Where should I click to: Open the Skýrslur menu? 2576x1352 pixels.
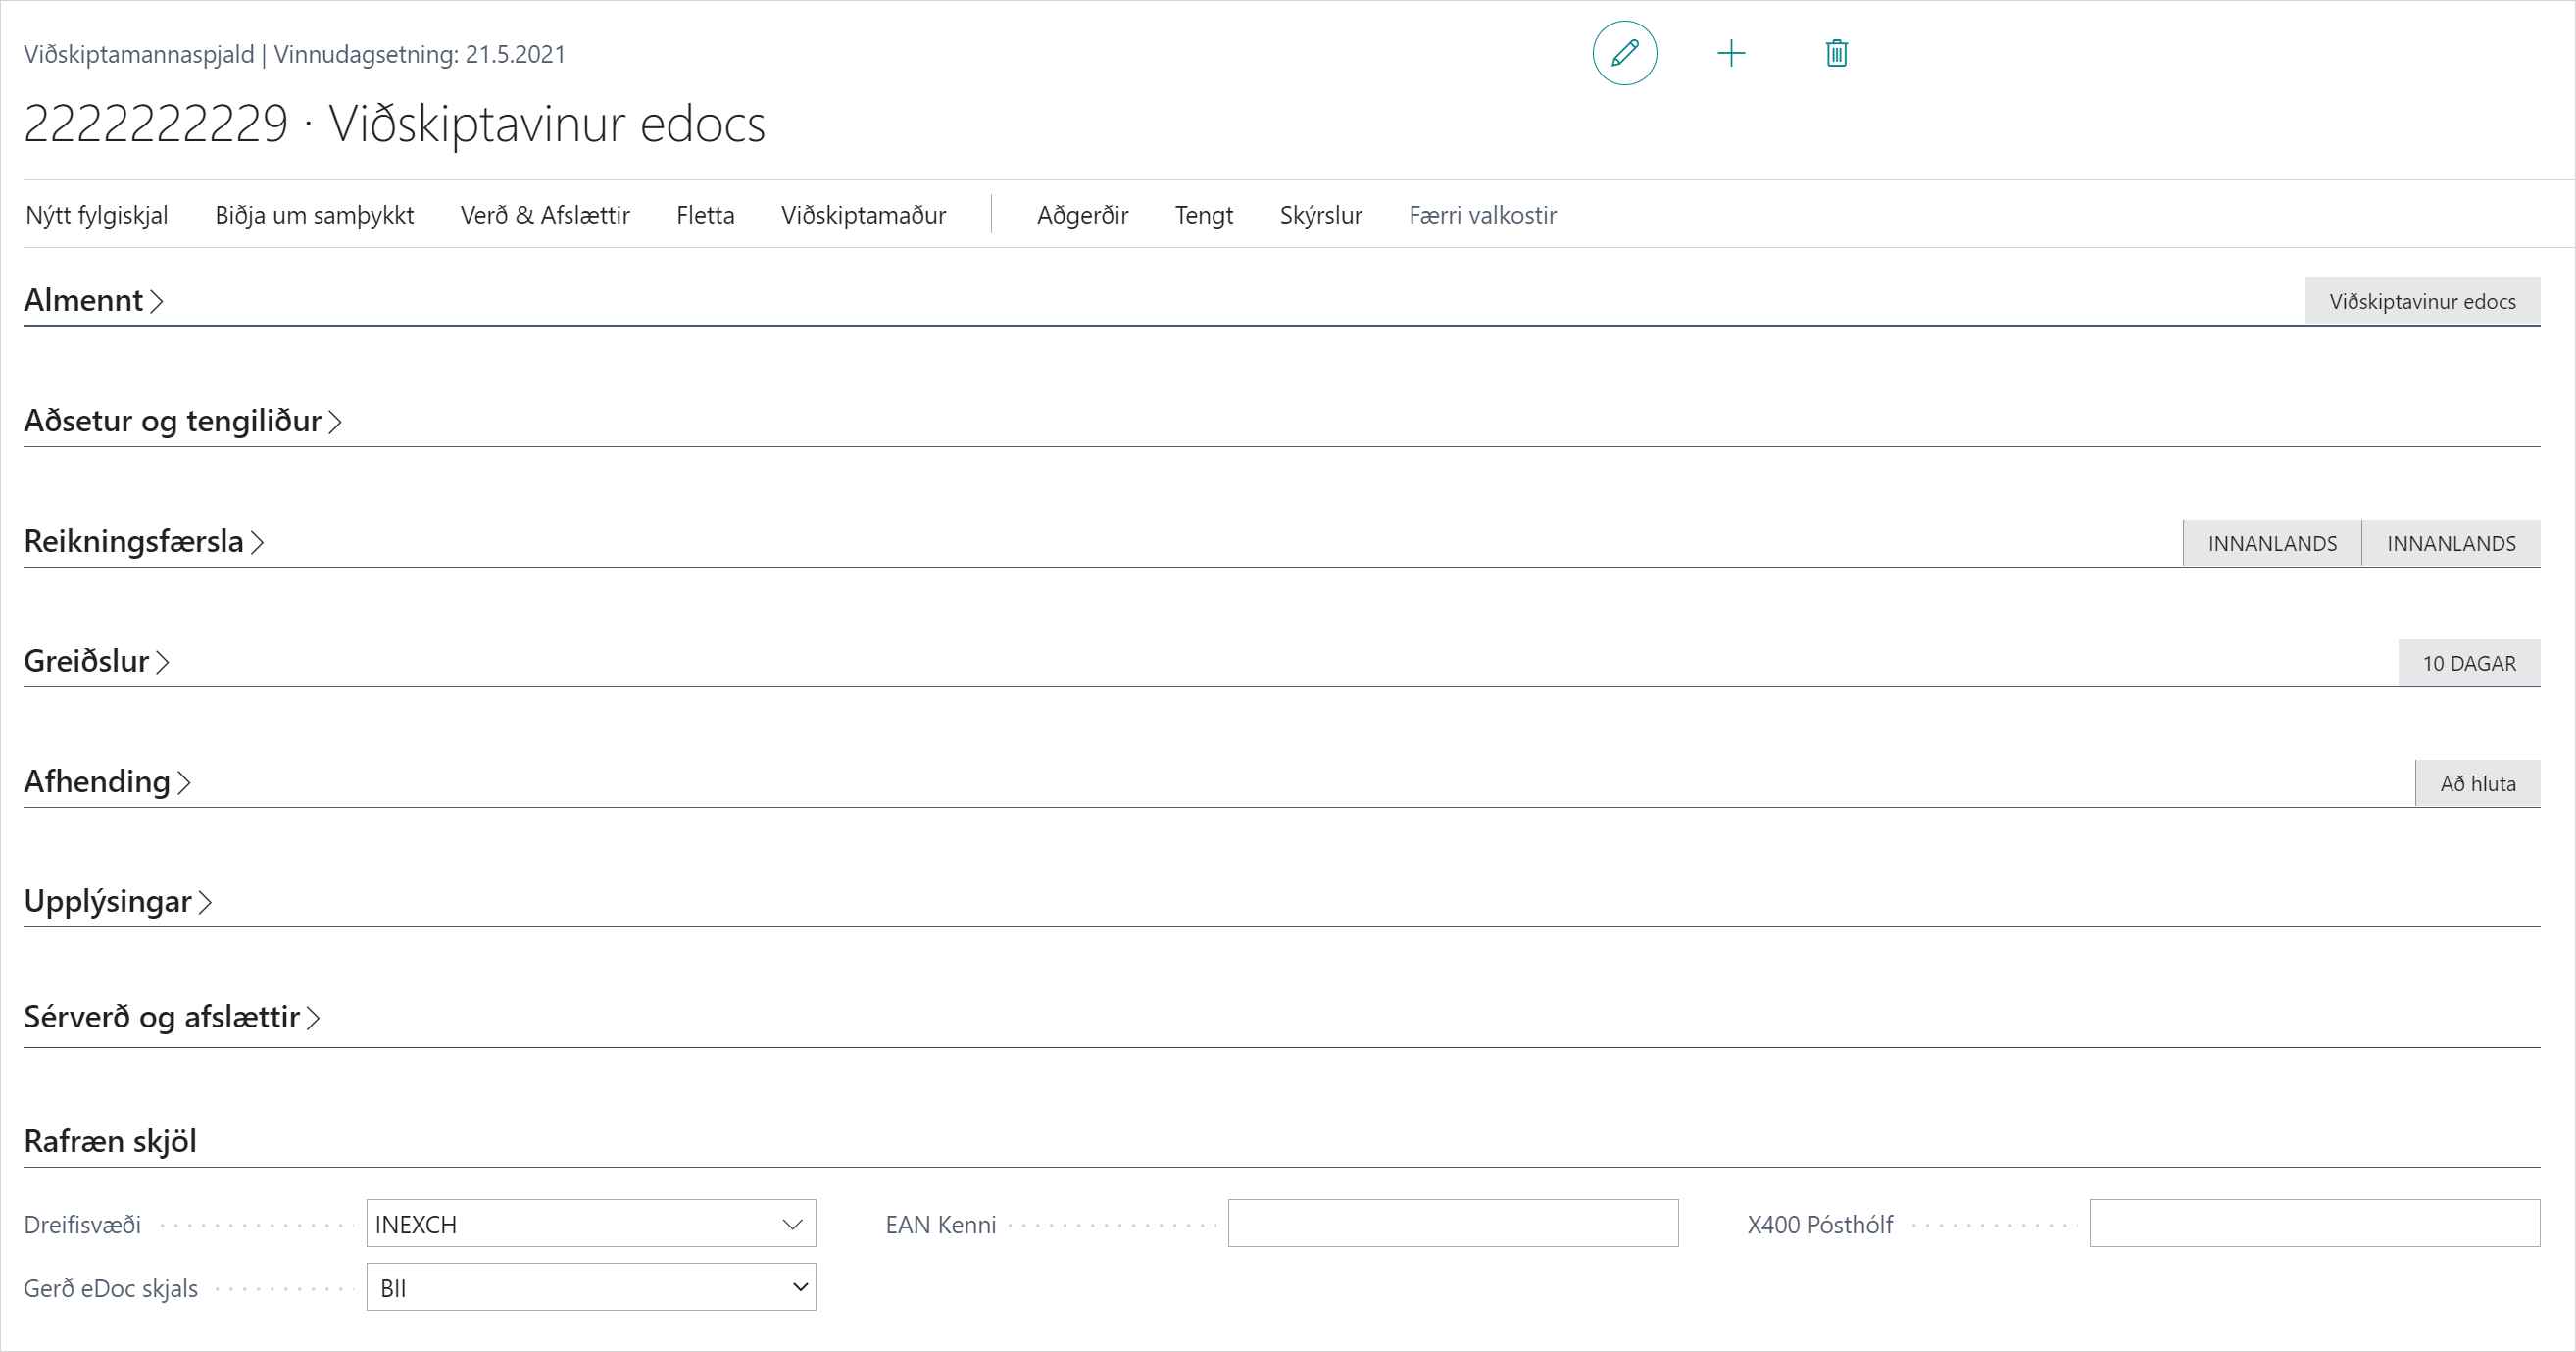[1320, 215]
